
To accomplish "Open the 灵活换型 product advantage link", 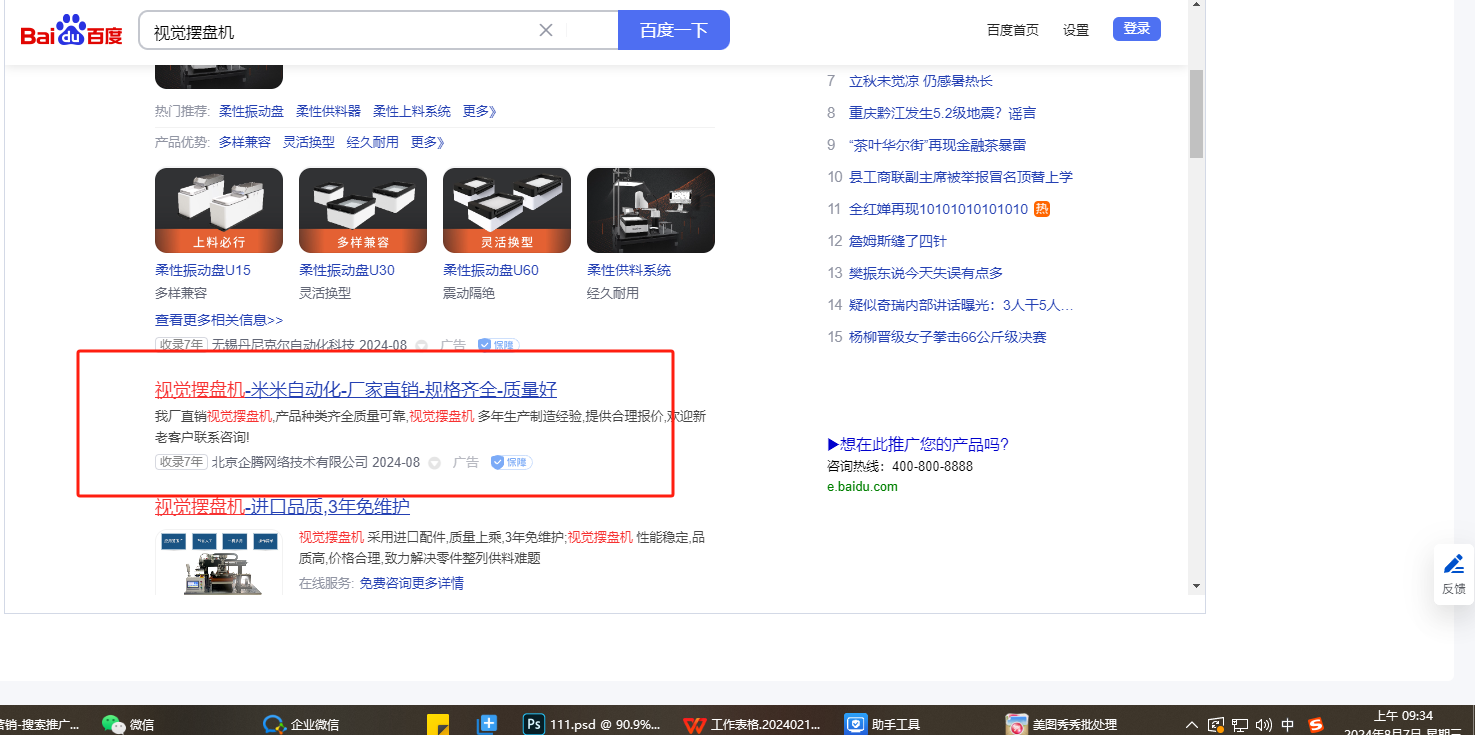I will tap(309, 142).
